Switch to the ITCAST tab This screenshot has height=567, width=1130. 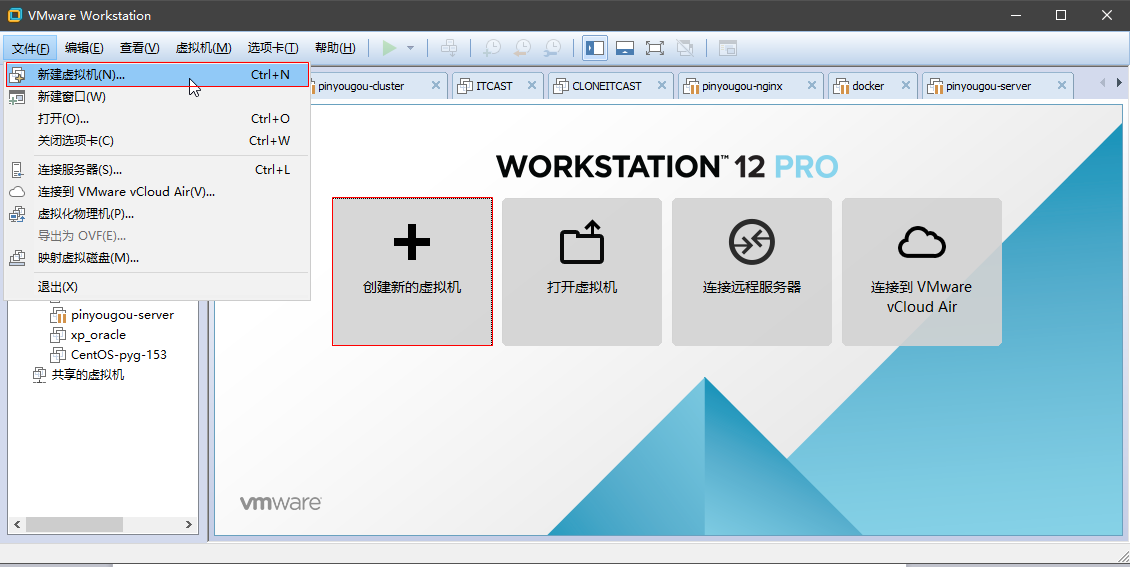coord(497,86)
